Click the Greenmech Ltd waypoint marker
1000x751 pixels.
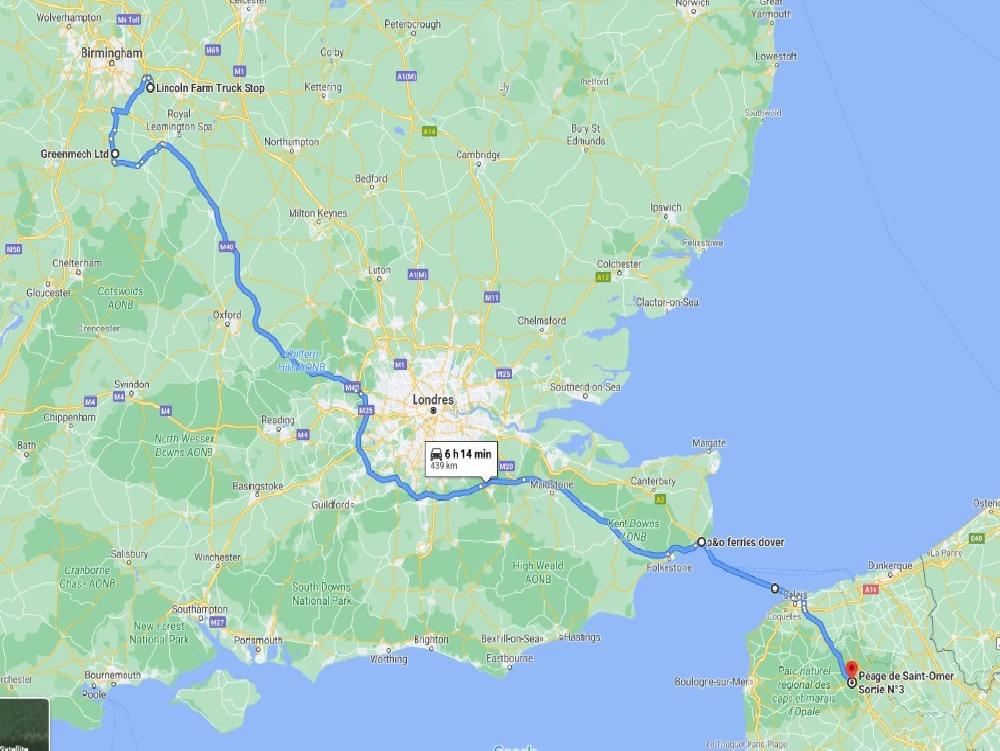coord(115,154)
